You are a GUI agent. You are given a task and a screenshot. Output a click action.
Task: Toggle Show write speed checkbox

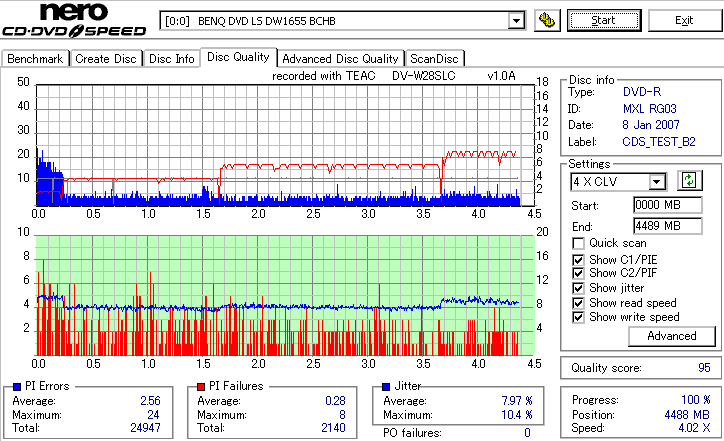pyautogui.click(x=578, y=317)
